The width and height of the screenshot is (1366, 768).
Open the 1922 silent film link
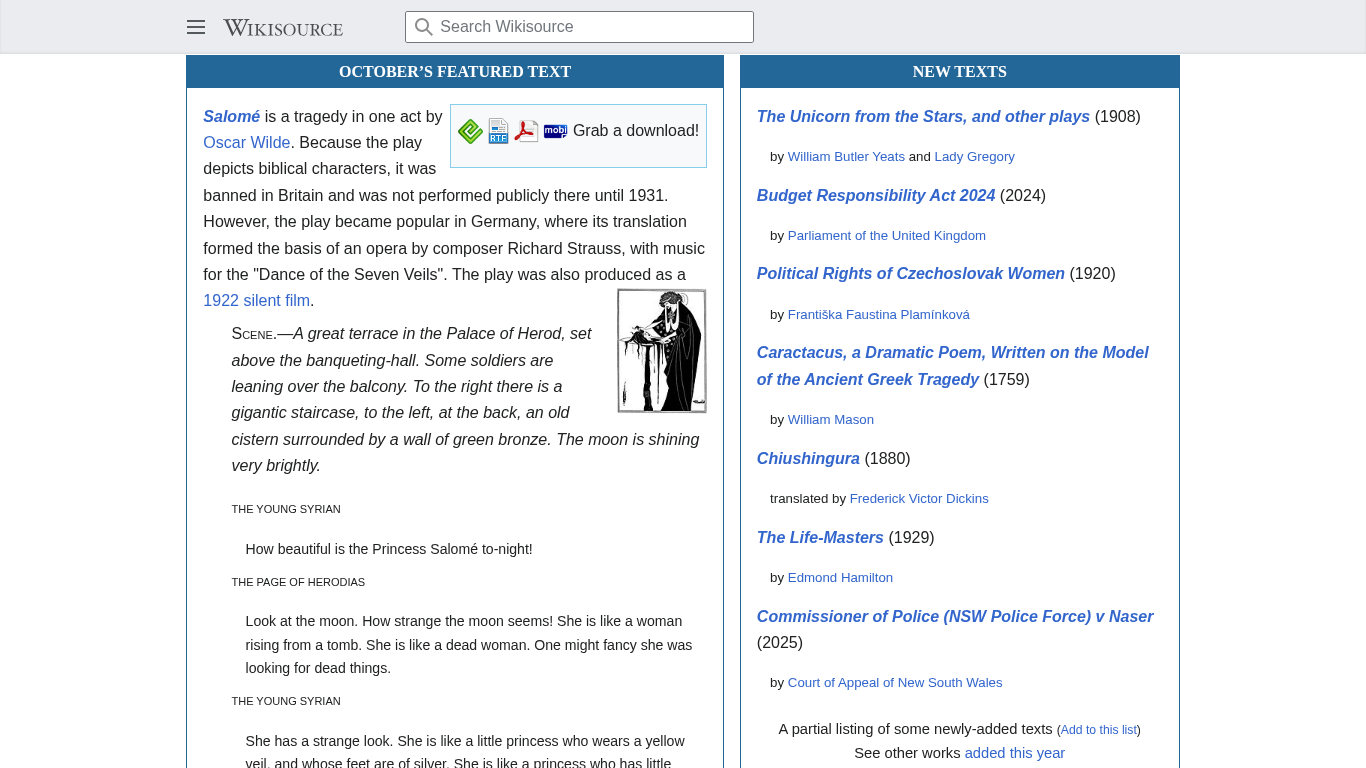pyautogui.click(x=257, y=301)
